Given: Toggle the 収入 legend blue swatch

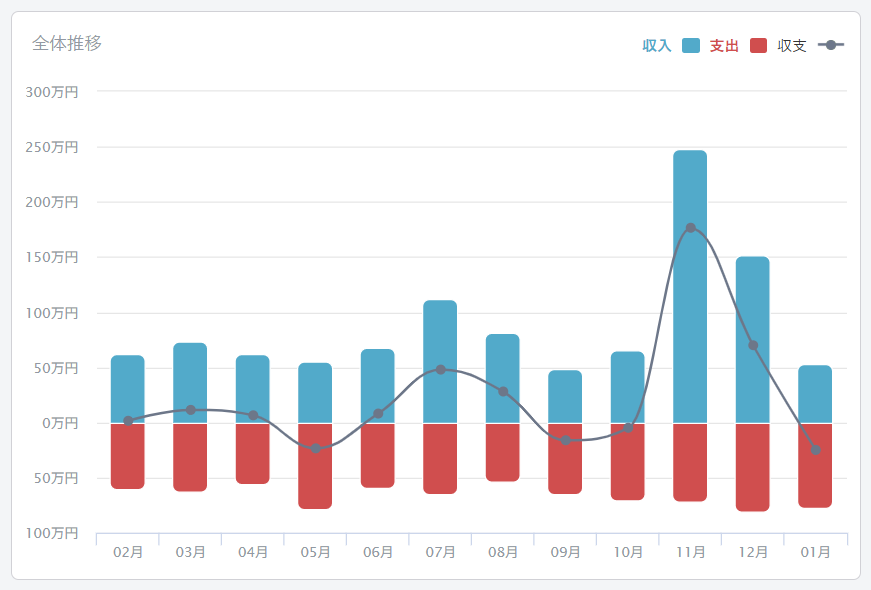Looking at the screenshot, I should point(691,45).
